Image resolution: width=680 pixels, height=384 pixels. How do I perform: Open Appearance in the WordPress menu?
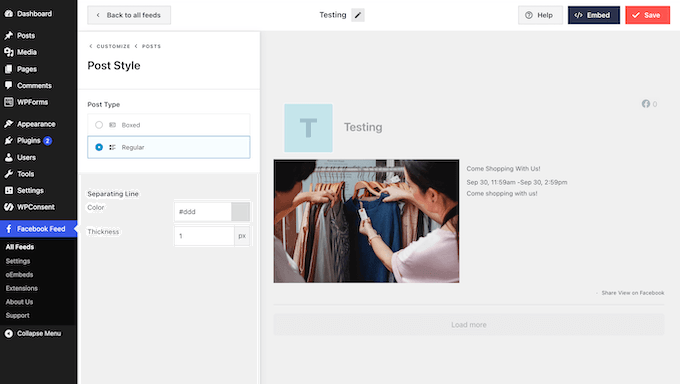[x=36, y=124]
